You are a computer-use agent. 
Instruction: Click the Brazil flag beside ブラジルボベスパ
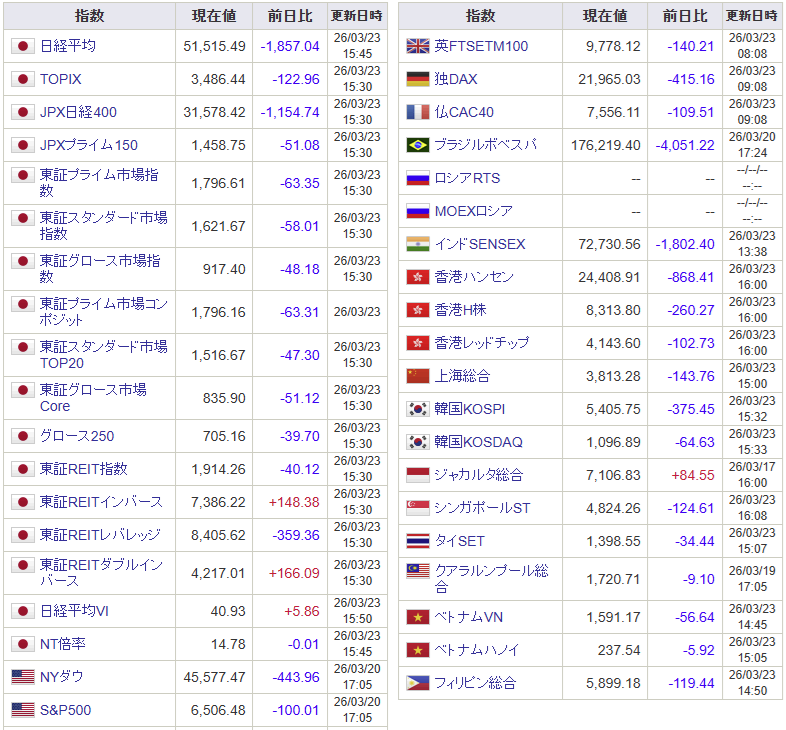pyautogui.click(x=417, y=145)
